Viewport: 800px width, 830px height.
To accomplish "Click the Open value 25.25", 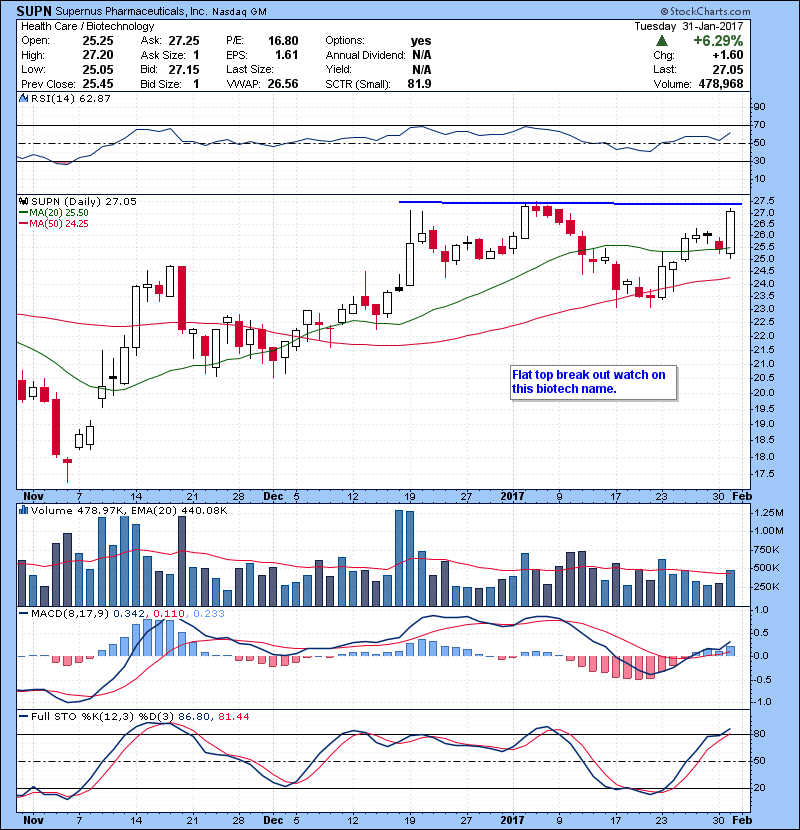I will (x=98, y=41).
